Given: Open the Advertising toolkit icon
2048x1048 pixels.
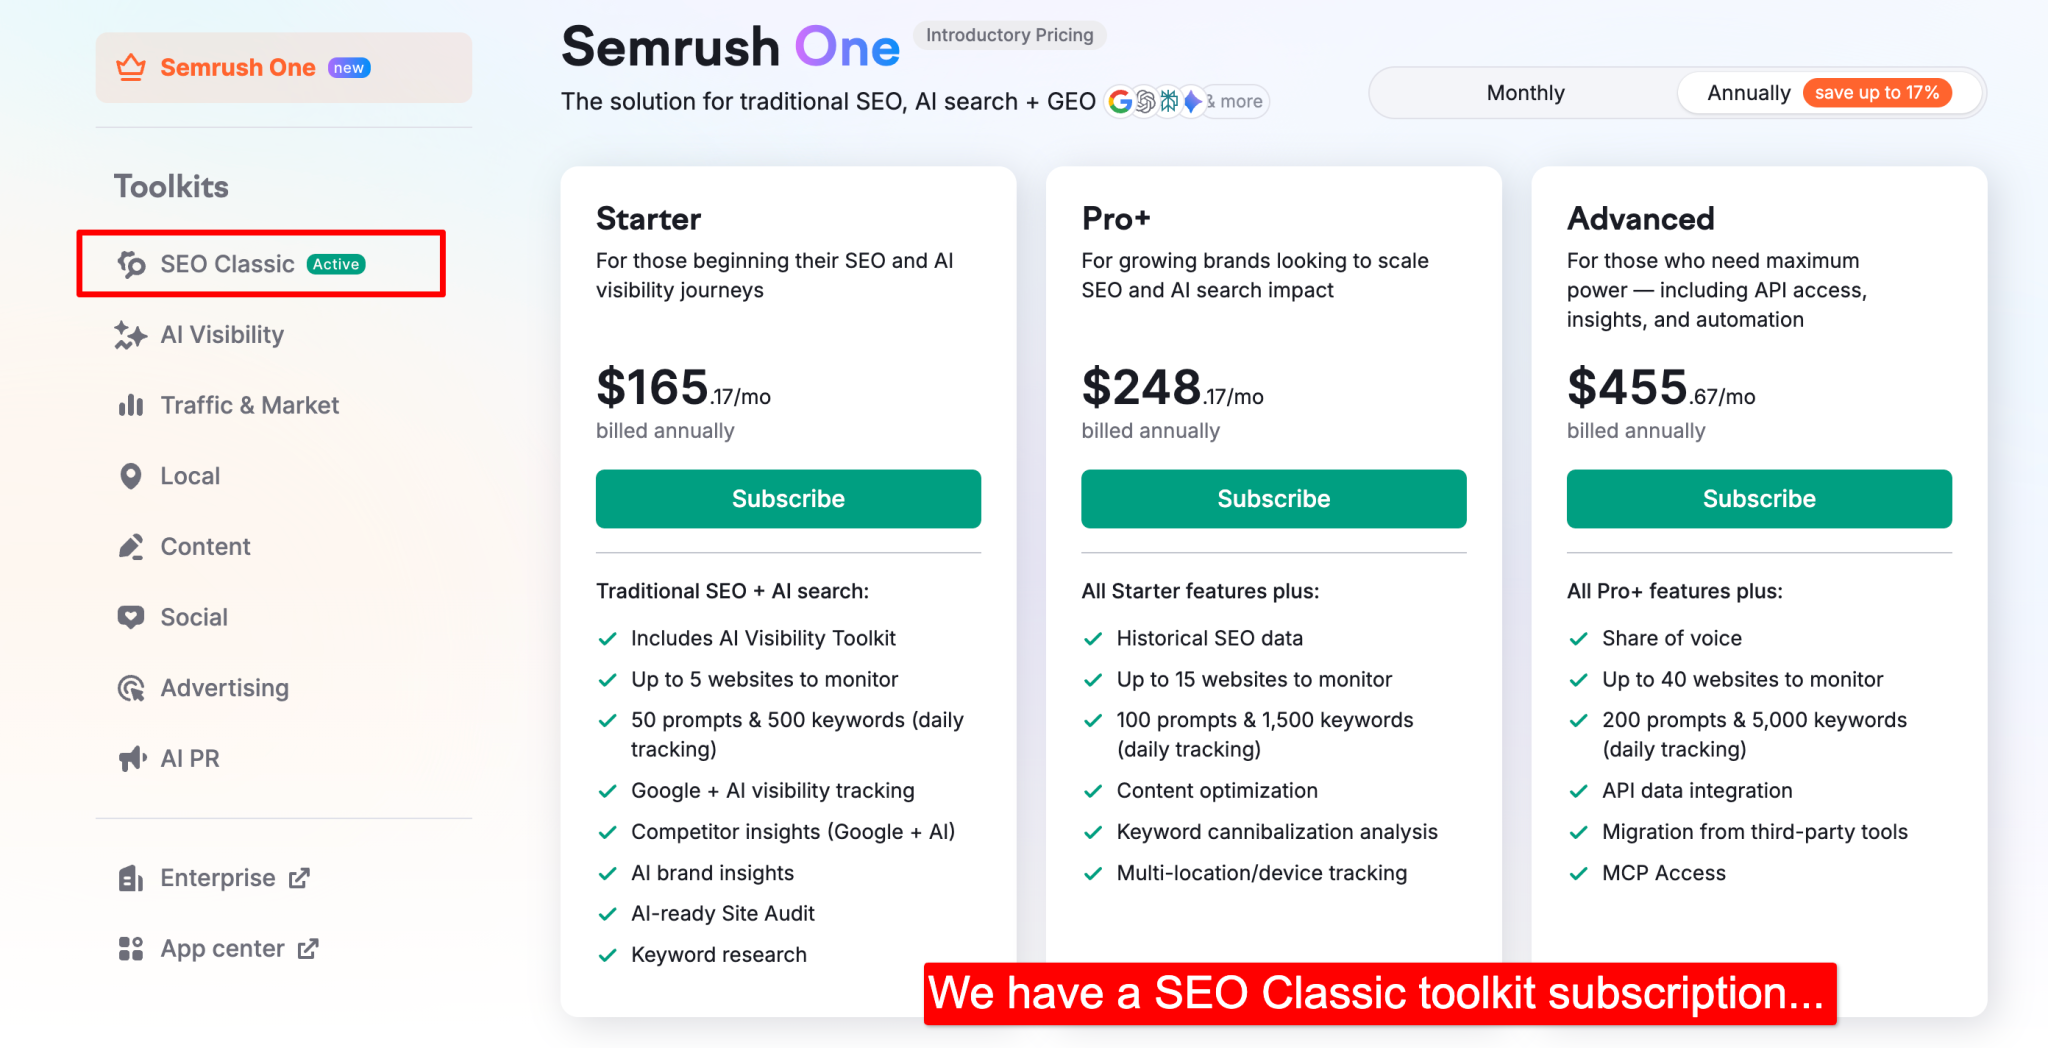Looking at the screenshot, I should 131,687.
